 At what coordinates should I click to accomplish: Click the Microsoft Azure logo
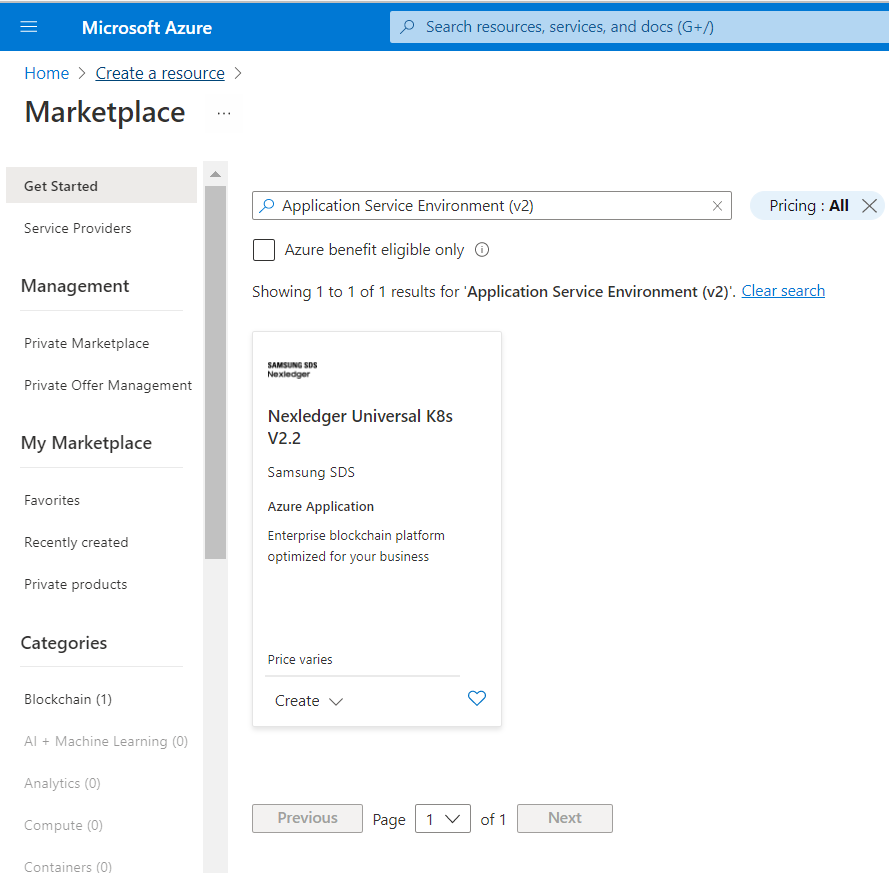(x=146, y=27)
